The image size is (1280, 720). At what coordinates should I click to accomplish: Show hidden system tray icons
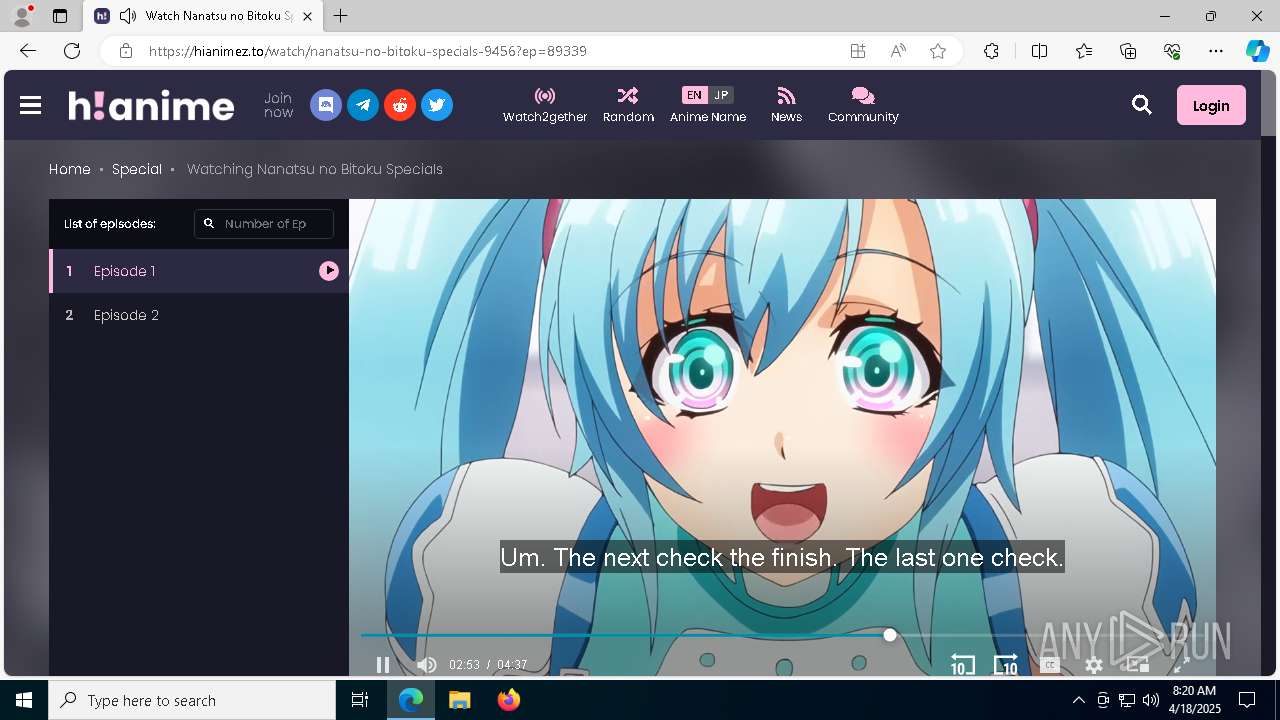pos(1078,700)
